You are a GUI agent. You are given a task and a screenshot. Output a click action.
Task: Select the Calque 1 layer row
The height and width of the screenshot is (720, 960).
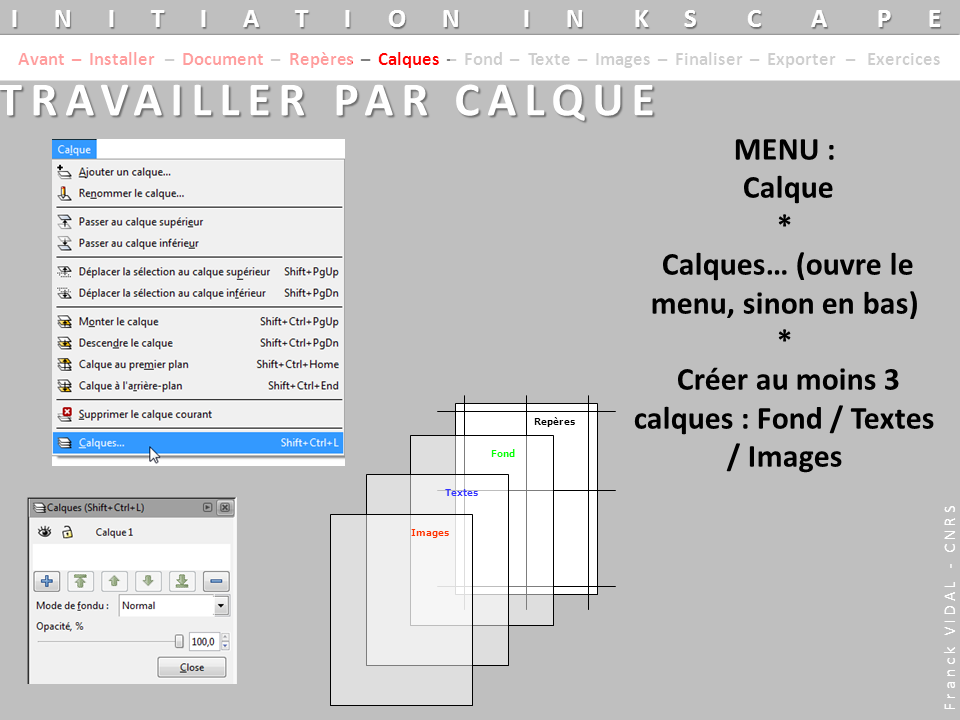point(131,532)
